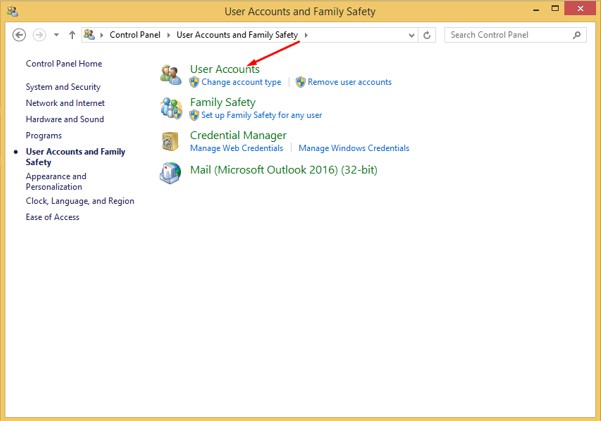Open Mail (Microsoft Outlook 2016) (32-bit)
Viewport: 601px width, 421px height.
pyautogui.click(x=284, y=170)
